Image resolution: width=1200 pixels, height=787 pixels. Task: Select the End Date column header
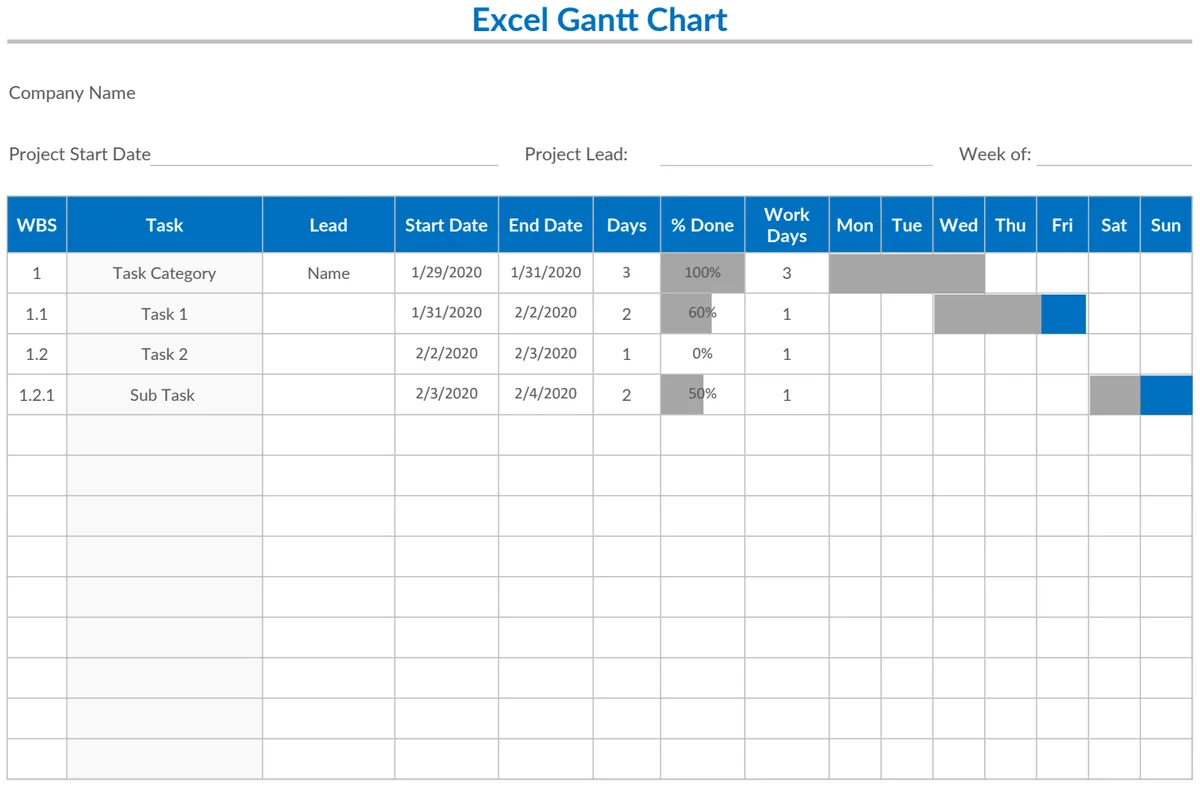pos(545,225)
